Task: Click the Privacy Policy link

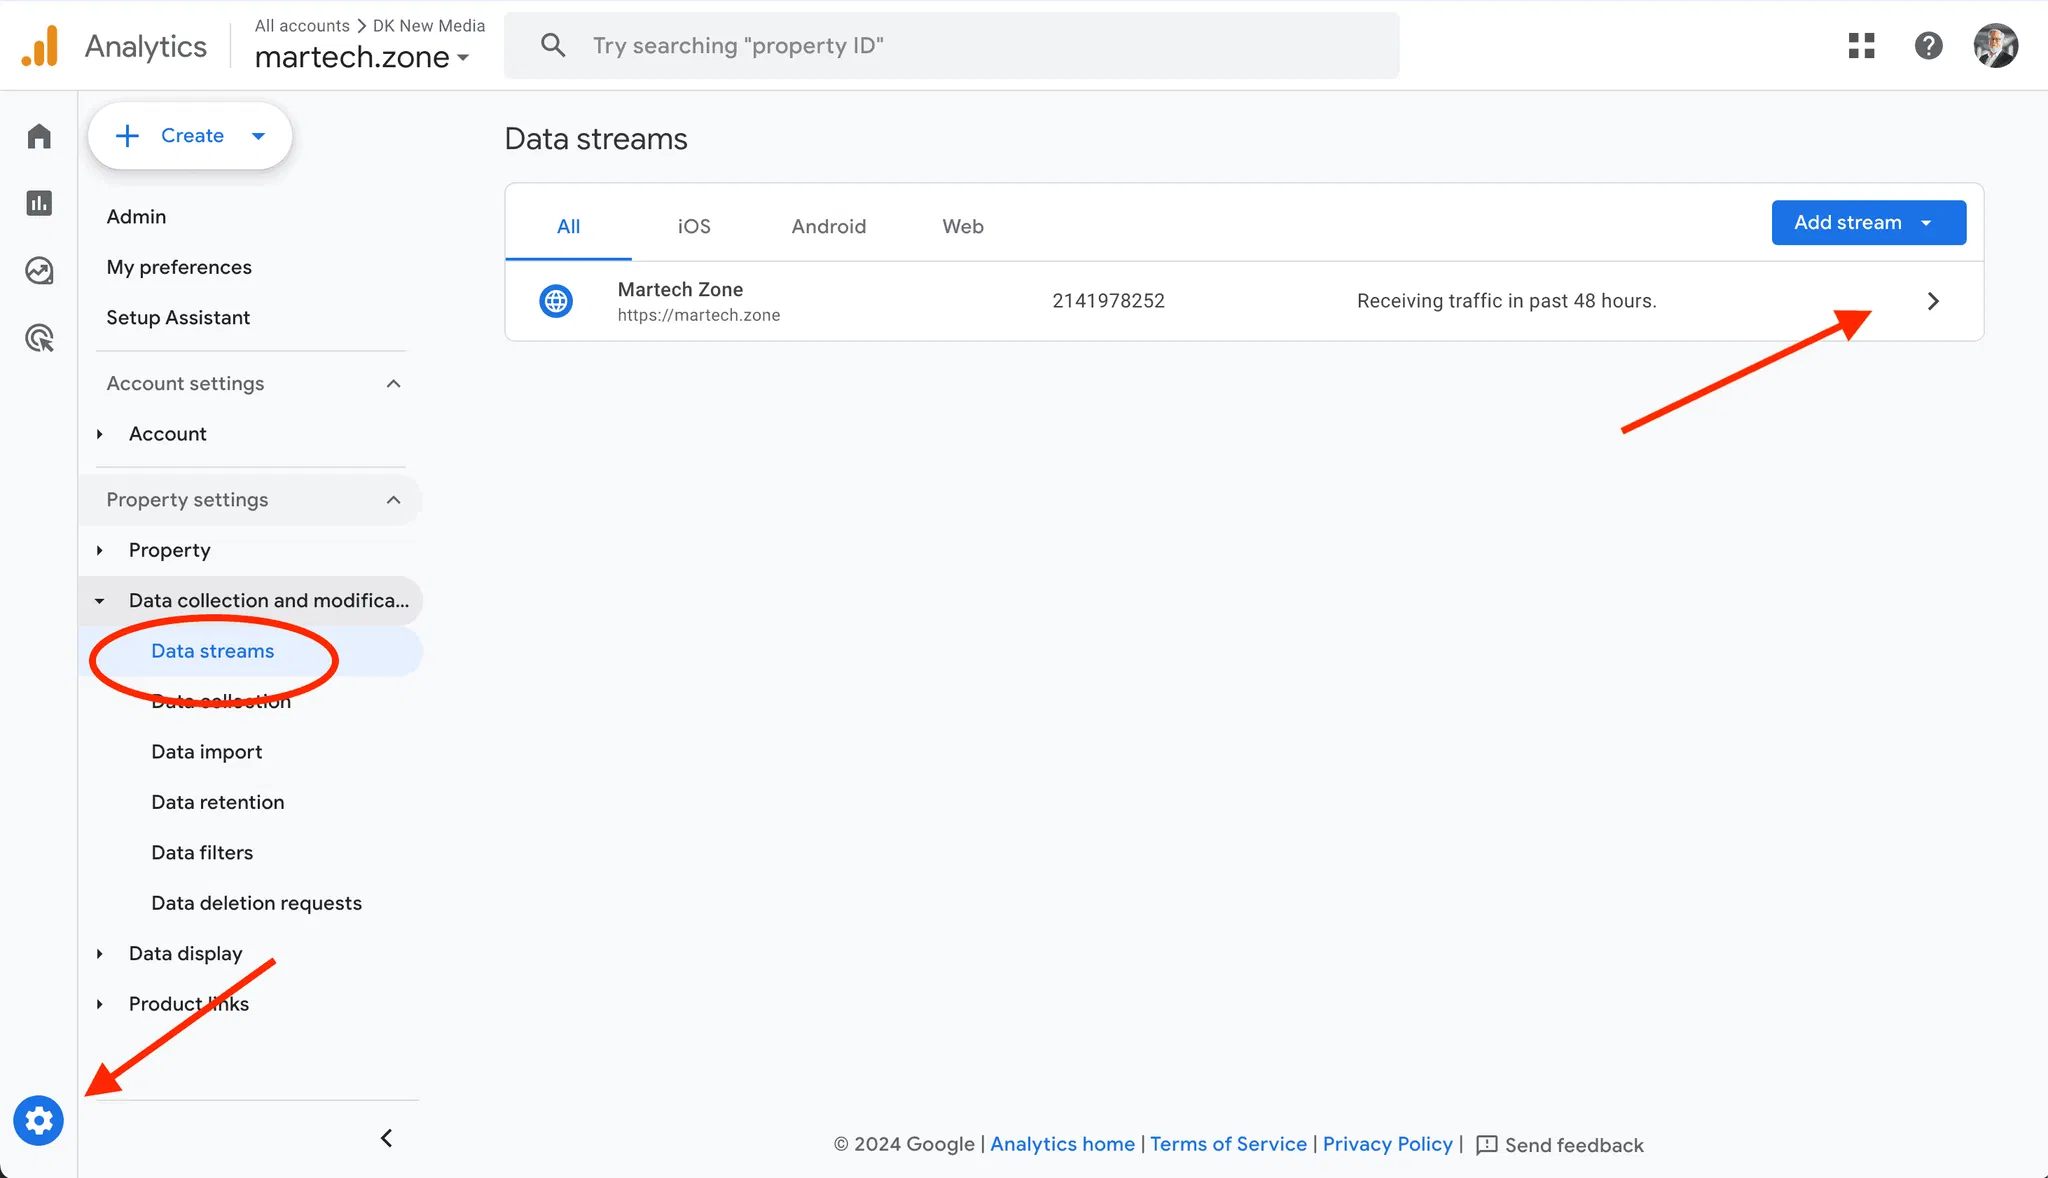Action: click(x=1387, y=1144)
